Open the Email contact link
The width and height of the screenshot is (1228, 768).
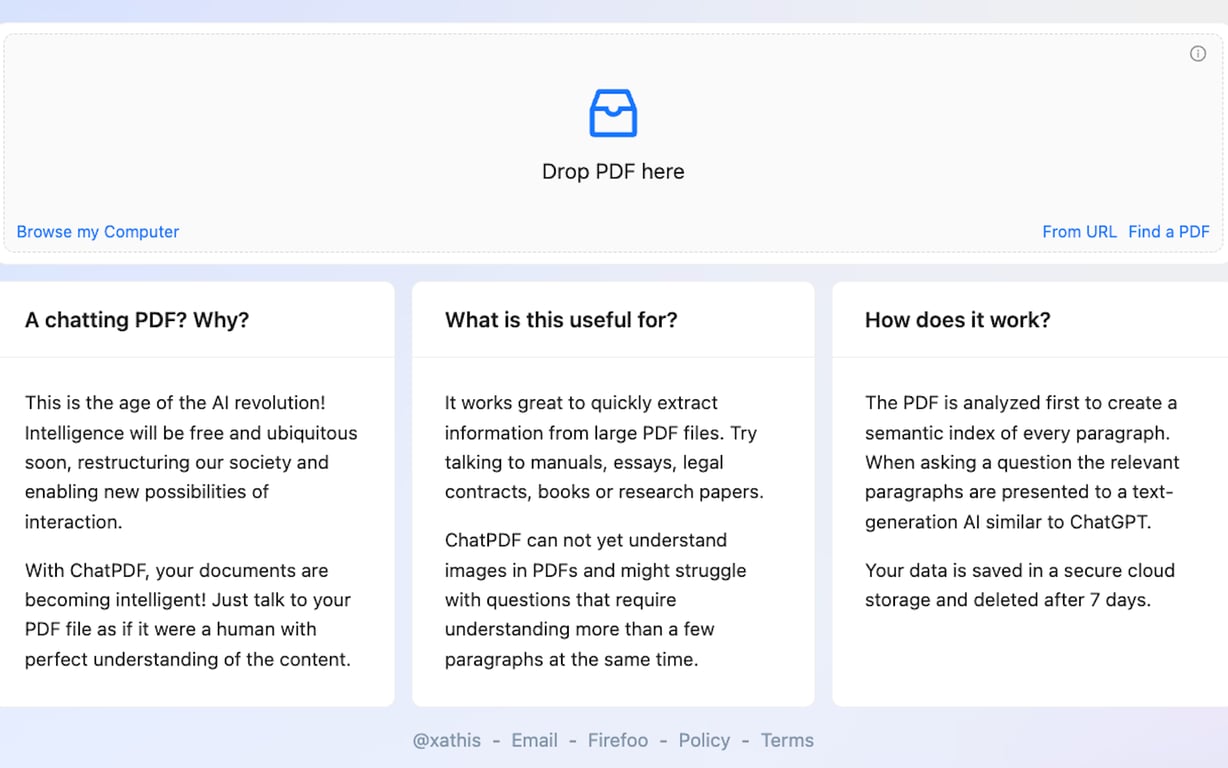point(534,740)
